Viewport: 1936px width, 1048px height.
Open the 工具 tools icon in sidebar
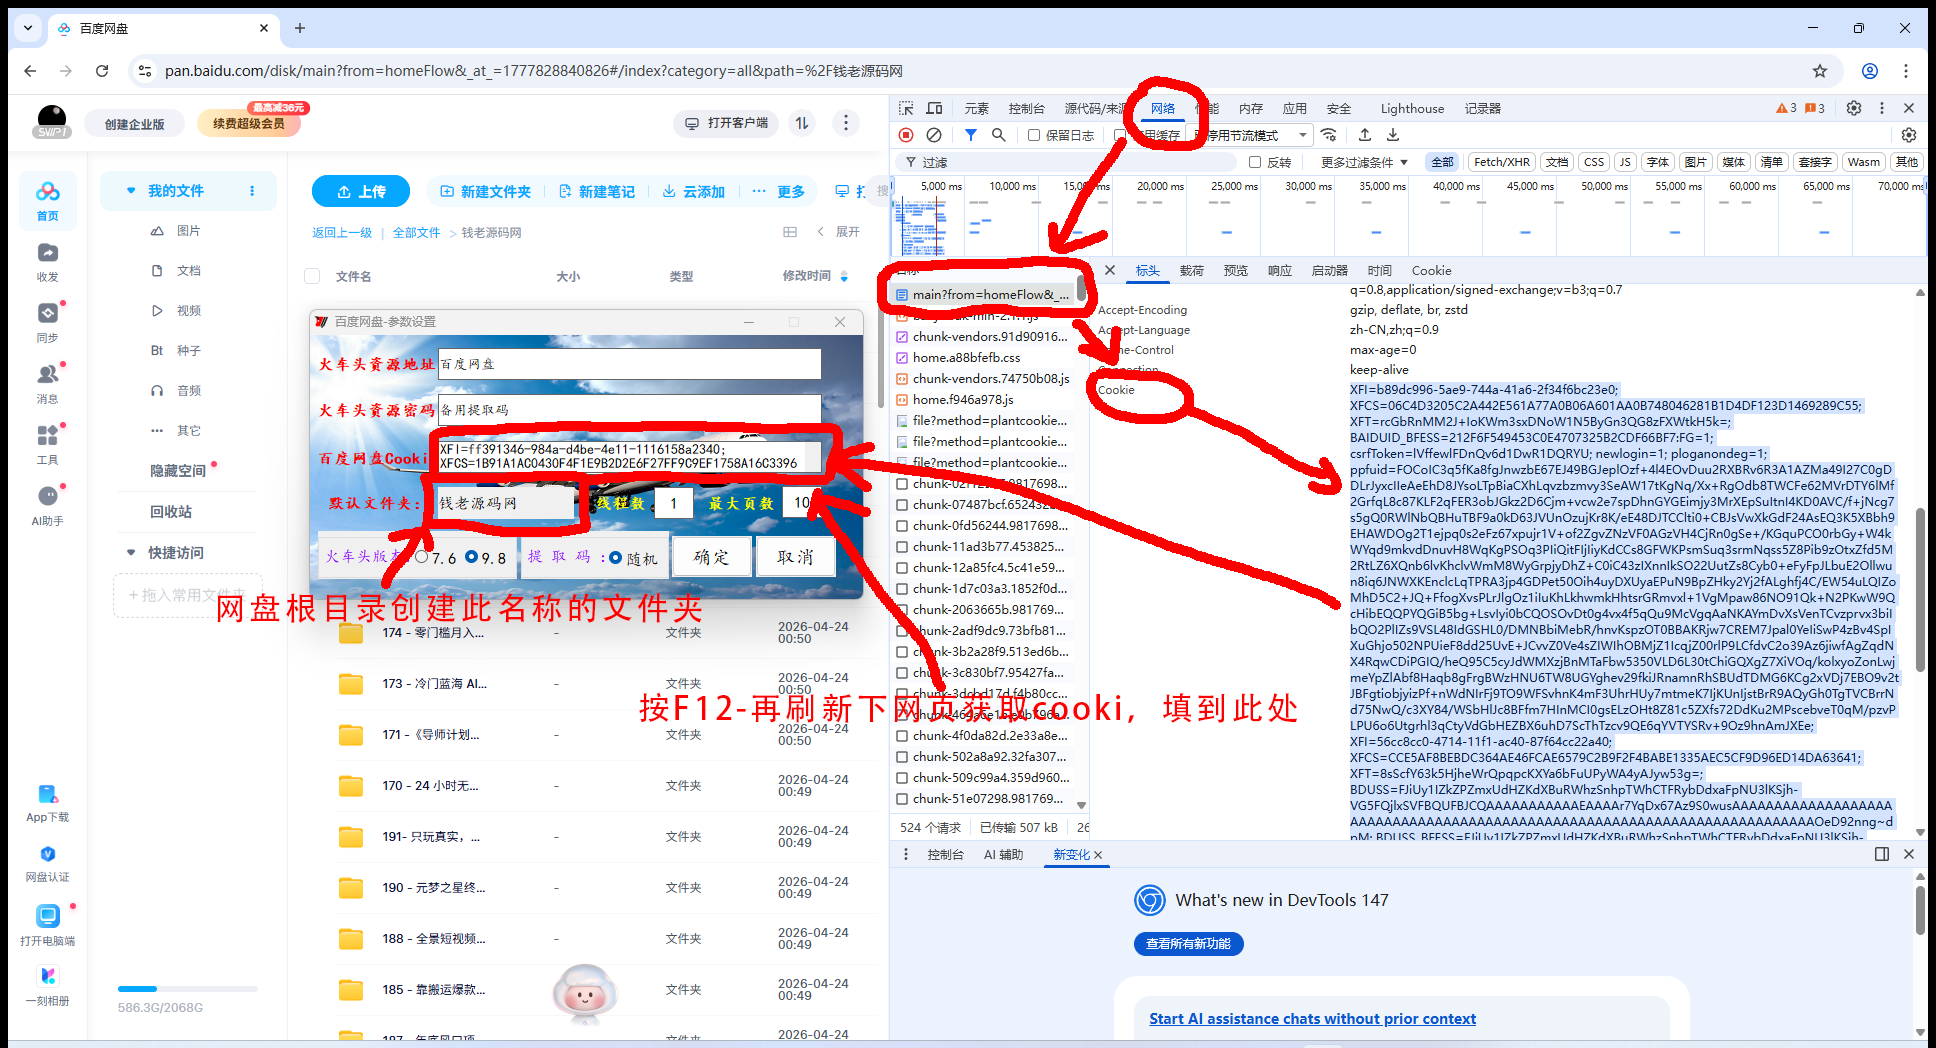[x=47, y=436]
